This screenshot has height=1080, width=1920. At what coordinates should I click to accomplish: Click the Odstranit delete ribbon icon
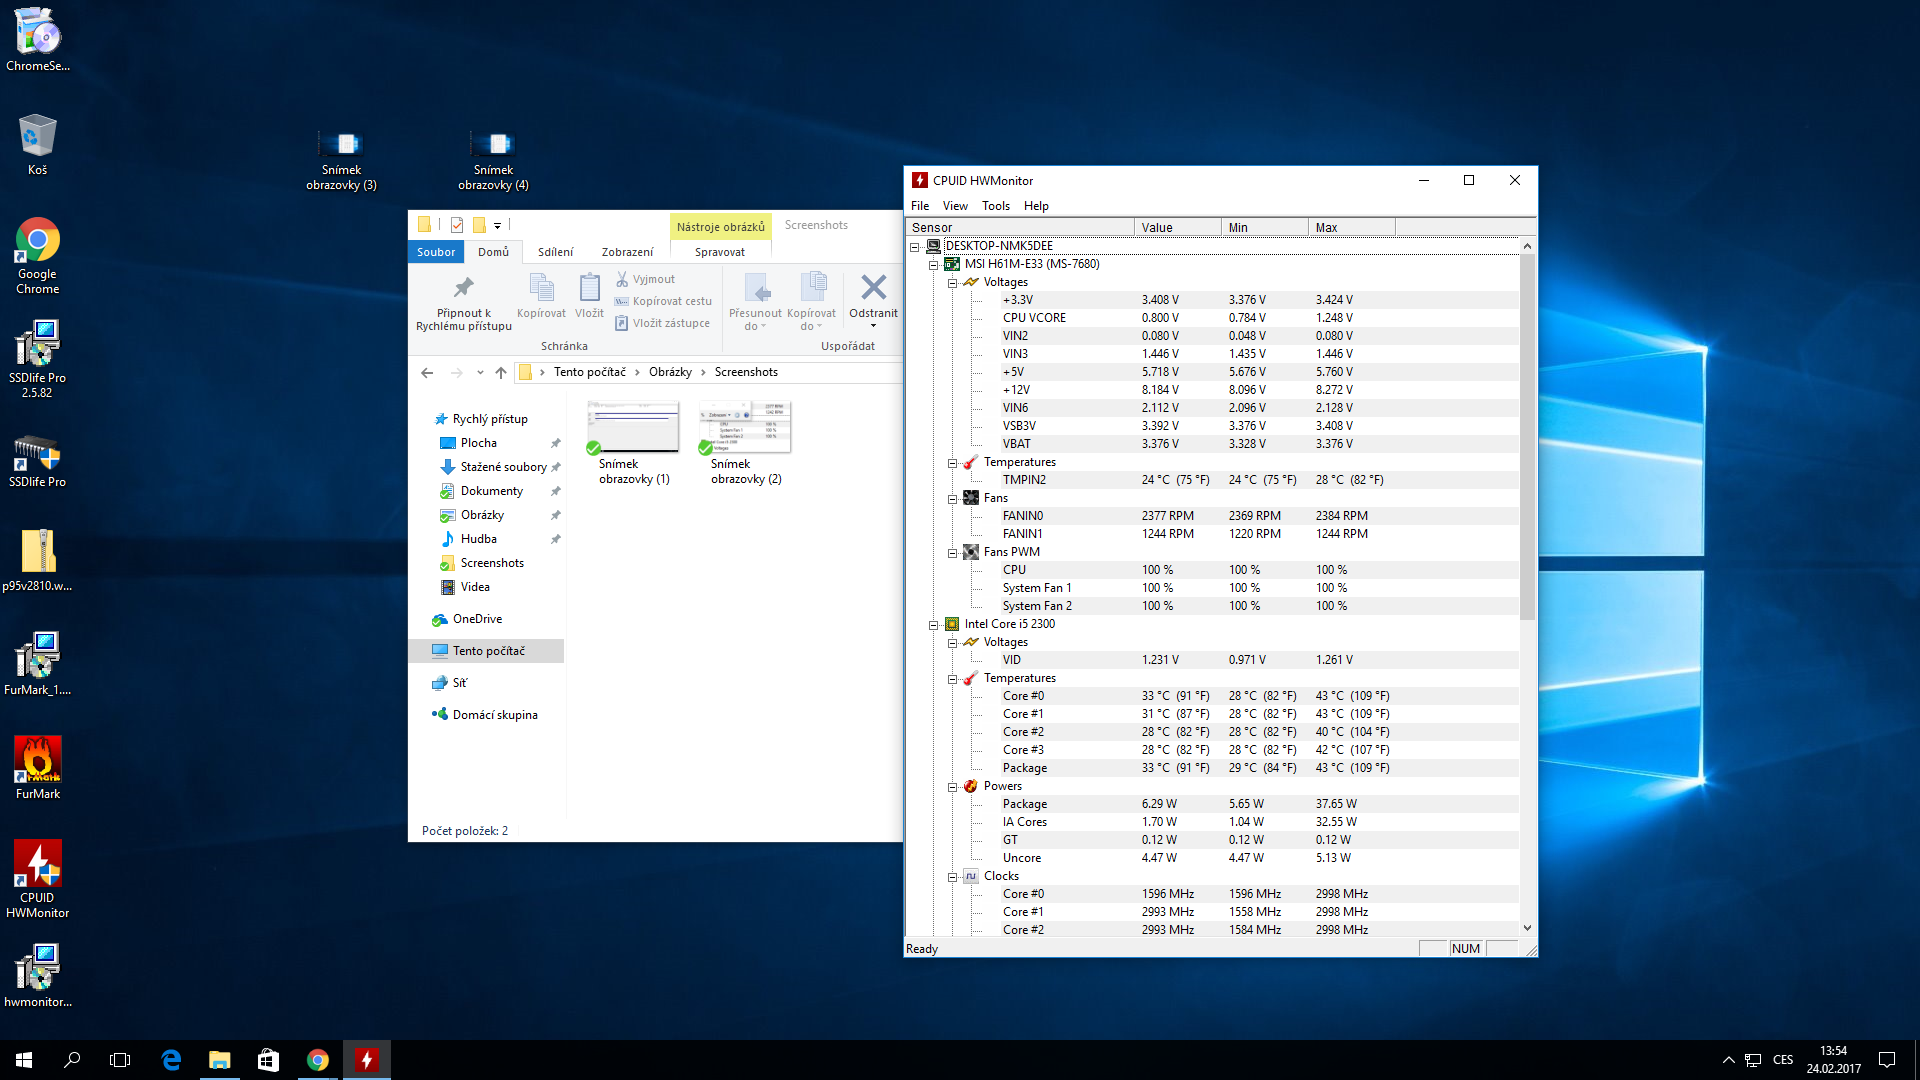point(873,289)
